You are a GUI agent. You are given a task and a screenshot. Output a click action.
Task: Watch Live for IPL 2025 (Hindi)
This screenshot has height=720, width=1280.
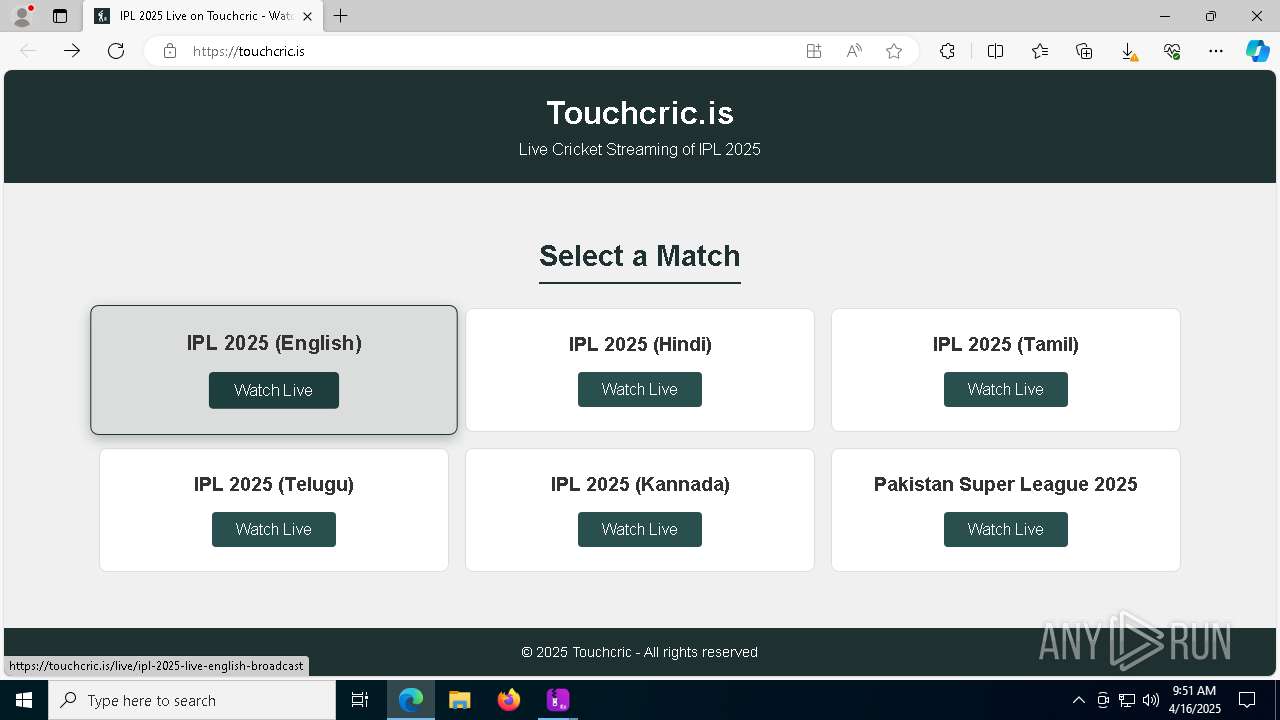(x=640, y=389)
